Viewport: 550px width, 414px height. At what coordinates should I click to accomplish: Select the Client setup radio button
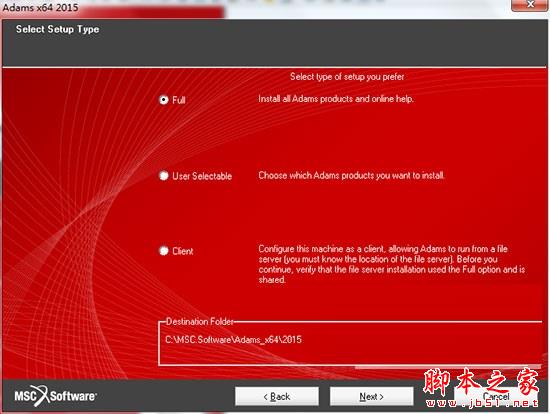163,251
